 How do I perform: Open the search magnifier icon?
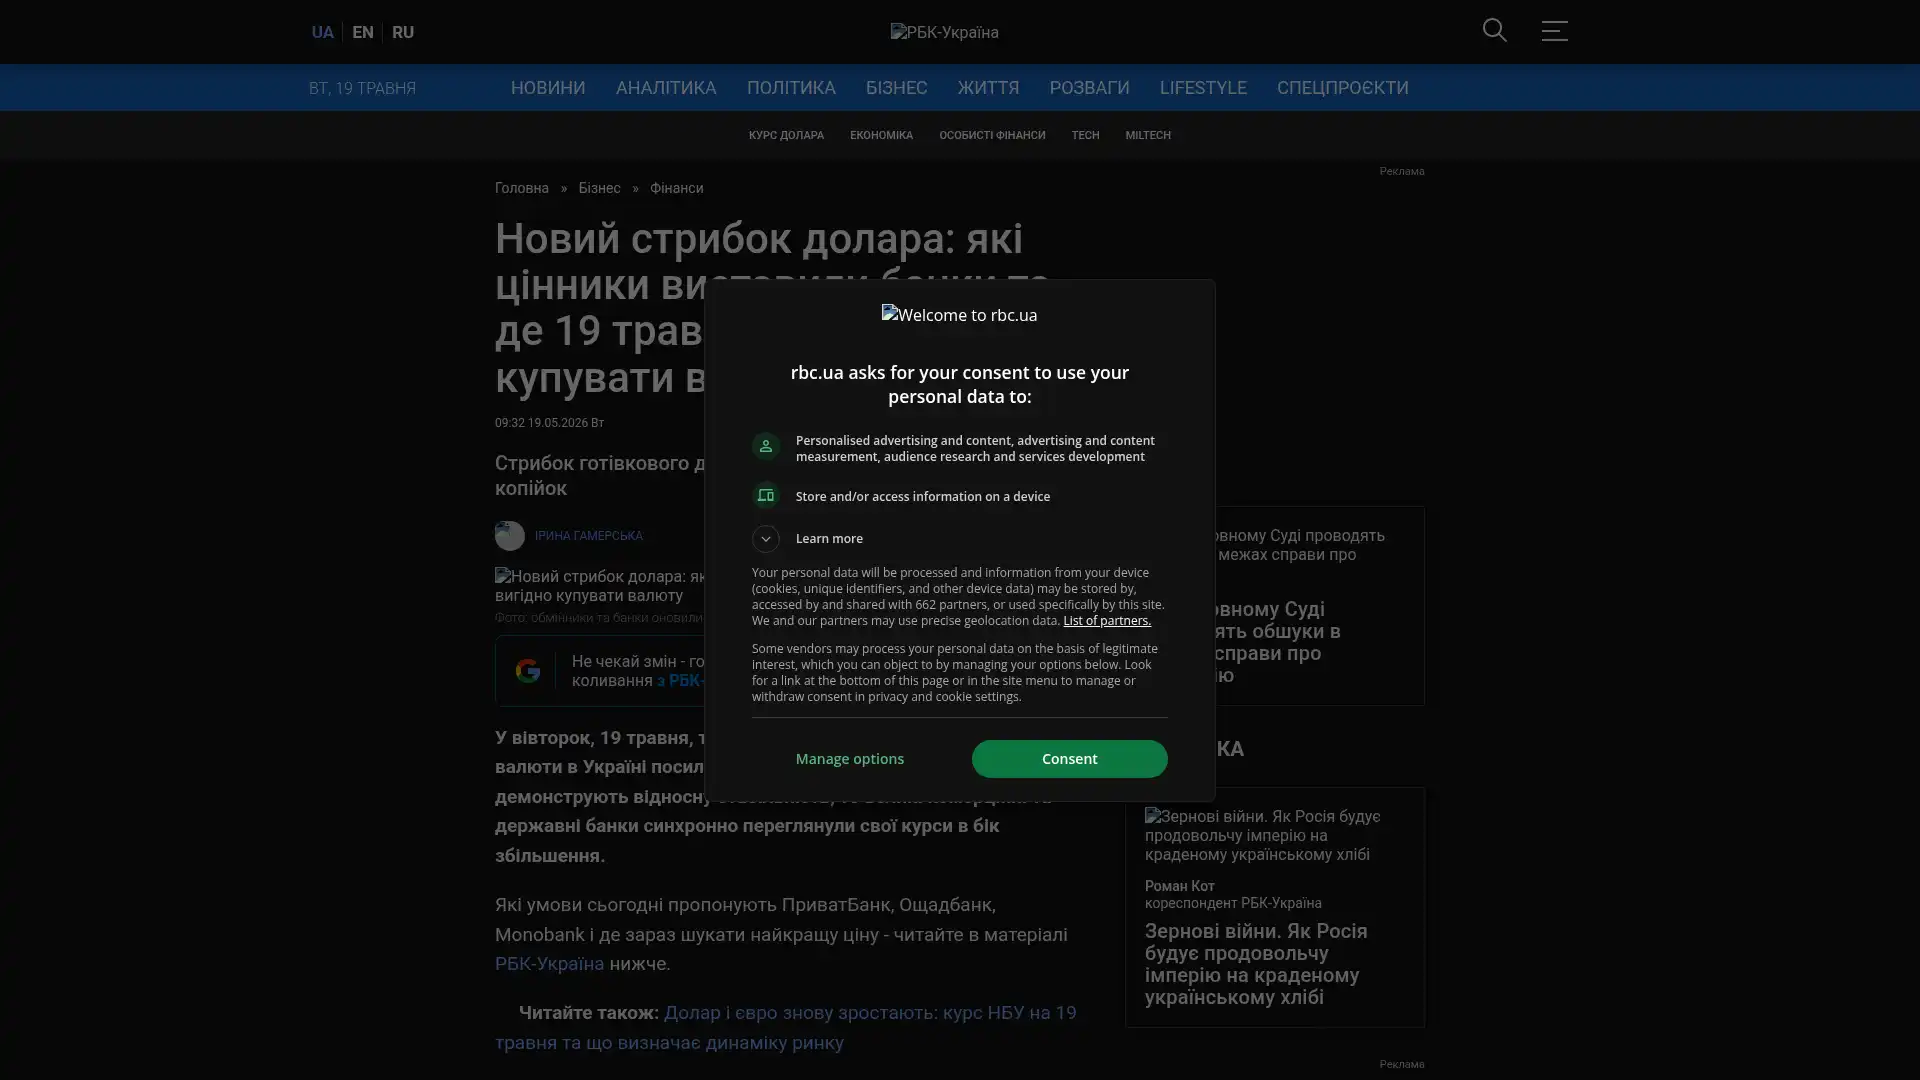click(x=1494, y=31)
